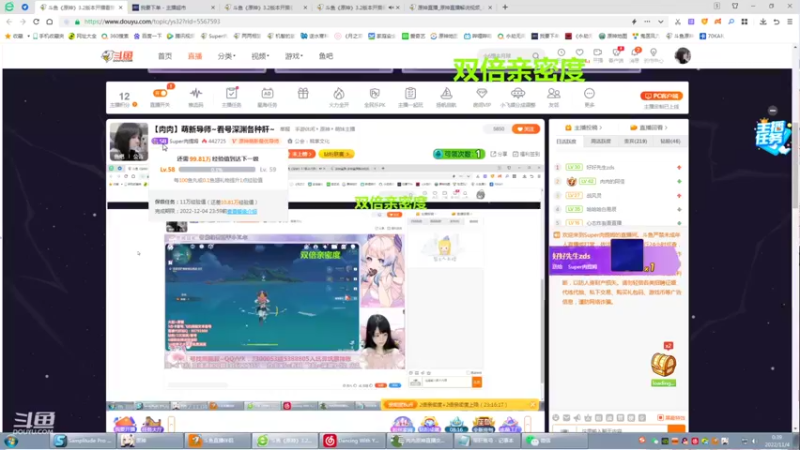Switch to the daily activity ranking tab
Image resolution: width=800 pixels, height=450 pixels.
coord(566,141)
